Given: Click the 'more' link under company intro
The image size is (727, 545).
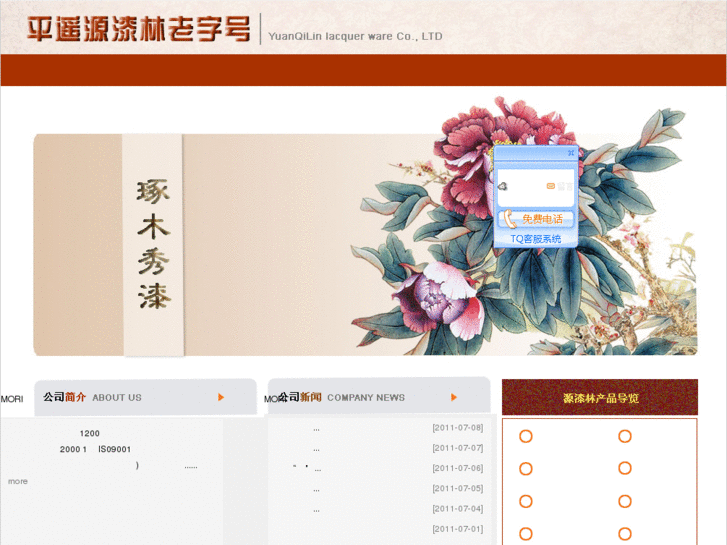Looking at the screenshot, I should (18, 481).
